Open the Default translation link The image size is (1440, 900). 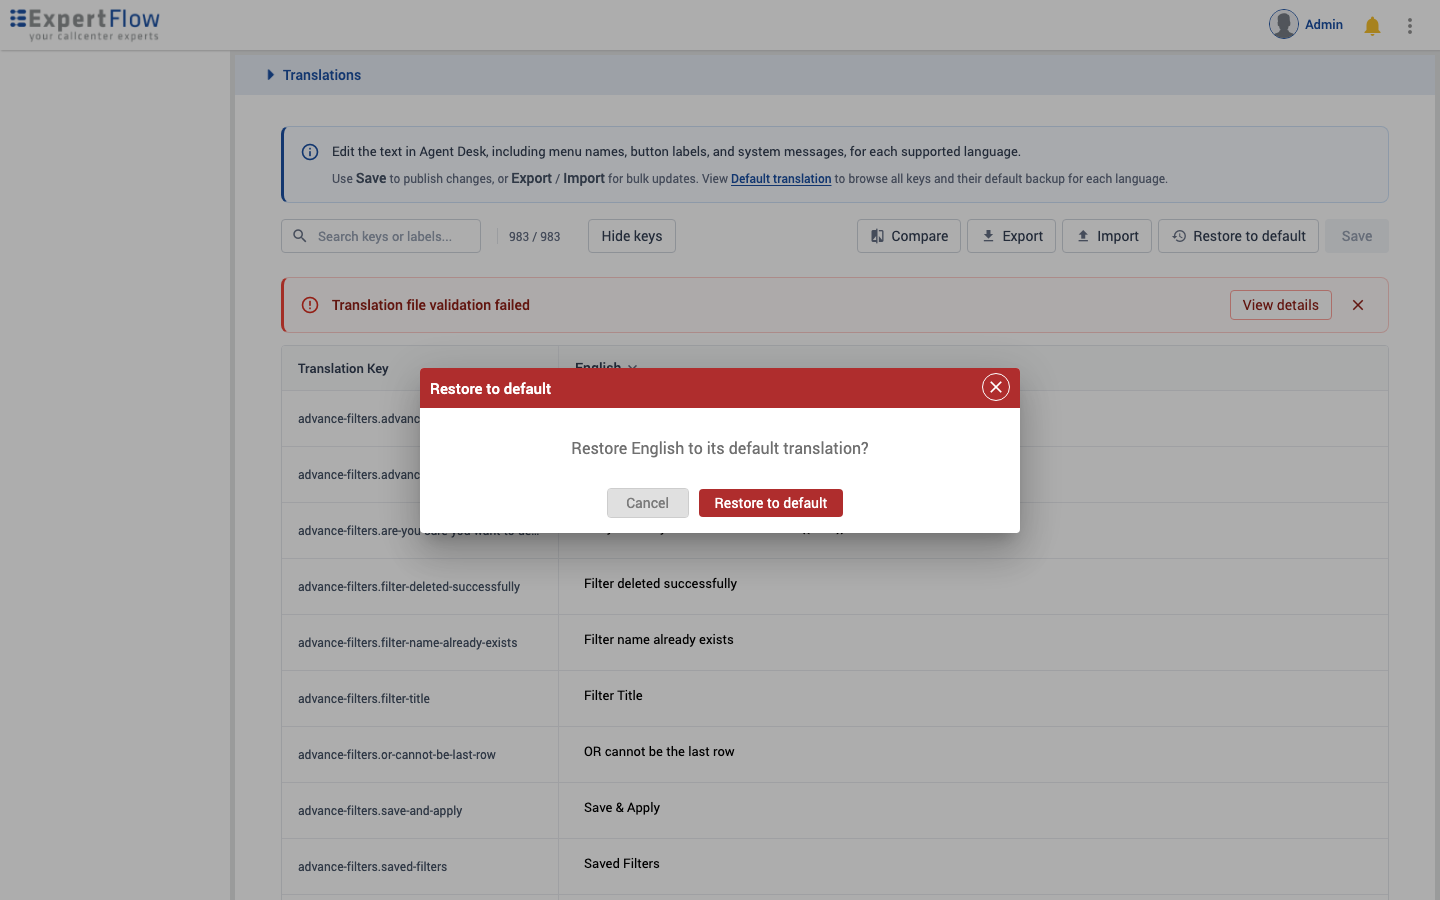coord(781,179)
